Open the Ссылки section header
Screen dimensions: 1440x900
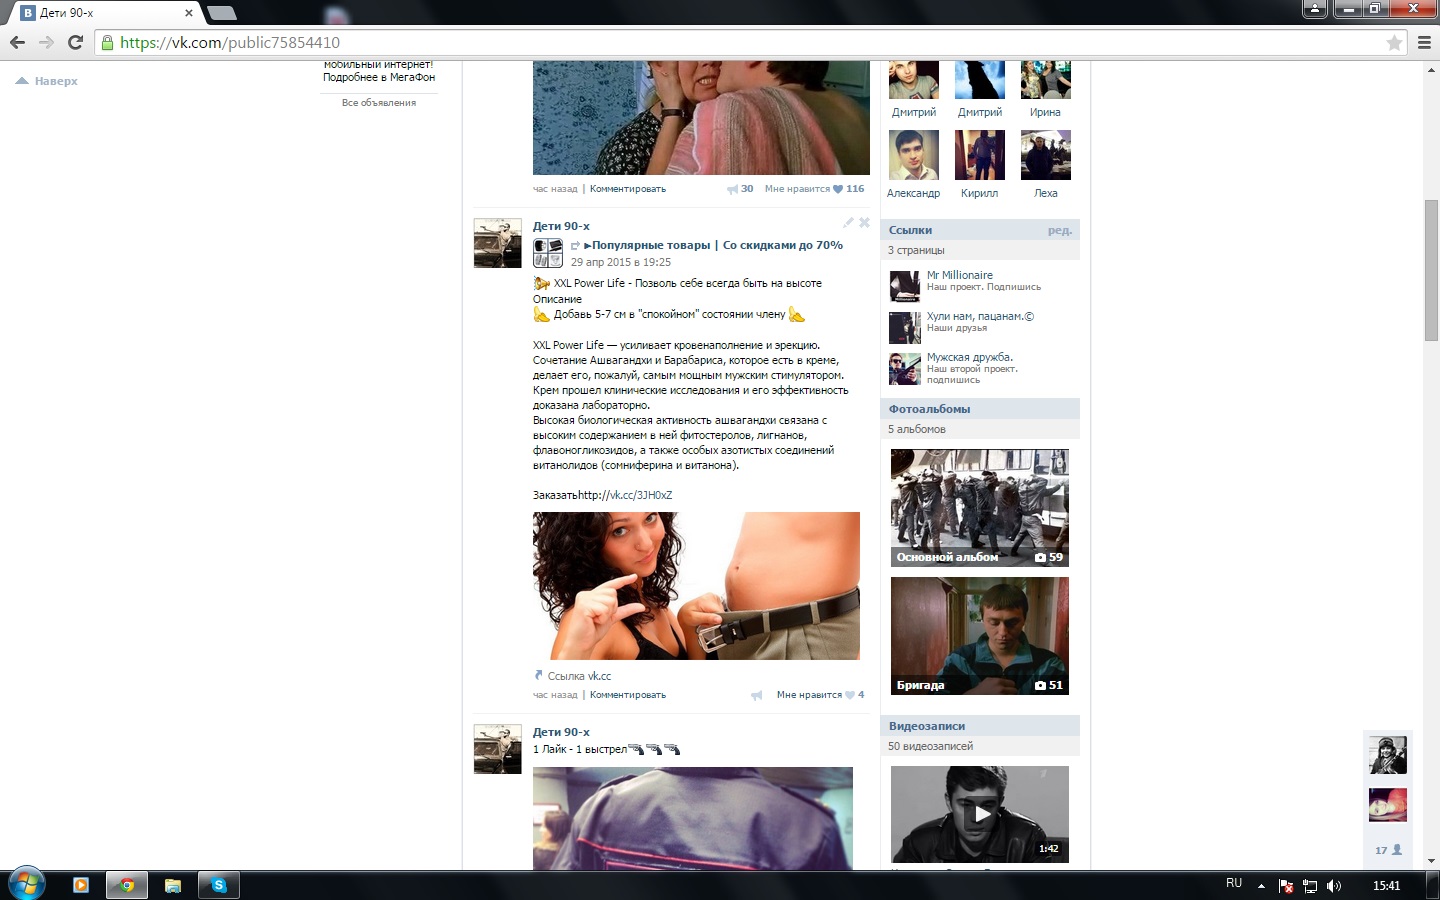(980, 230)
